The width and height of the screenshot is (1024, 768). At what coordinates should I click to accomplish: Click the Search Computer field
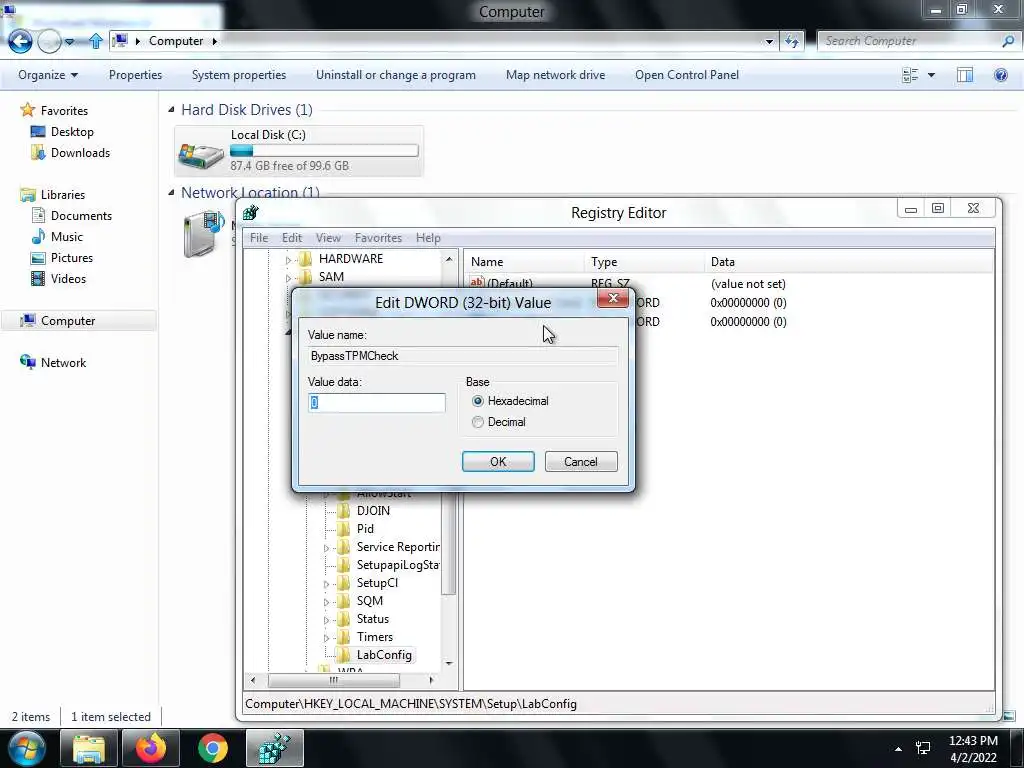[911, 41]
